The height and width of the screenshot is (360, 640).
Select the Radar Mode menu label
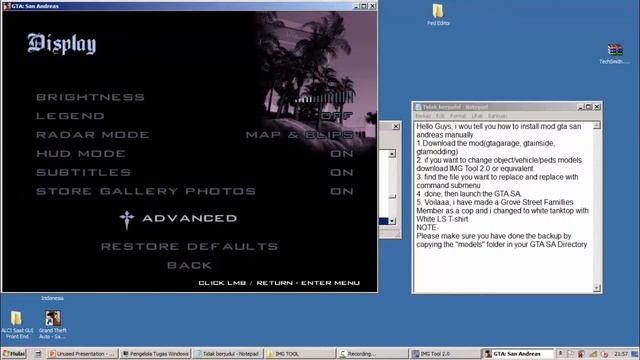click(x=93, y=135)
